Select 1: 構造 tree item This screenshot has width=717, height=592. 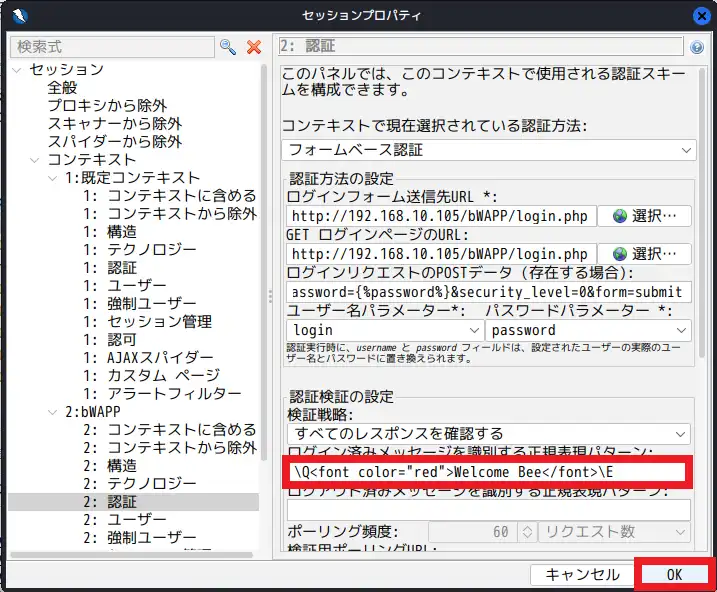[110, 232]
